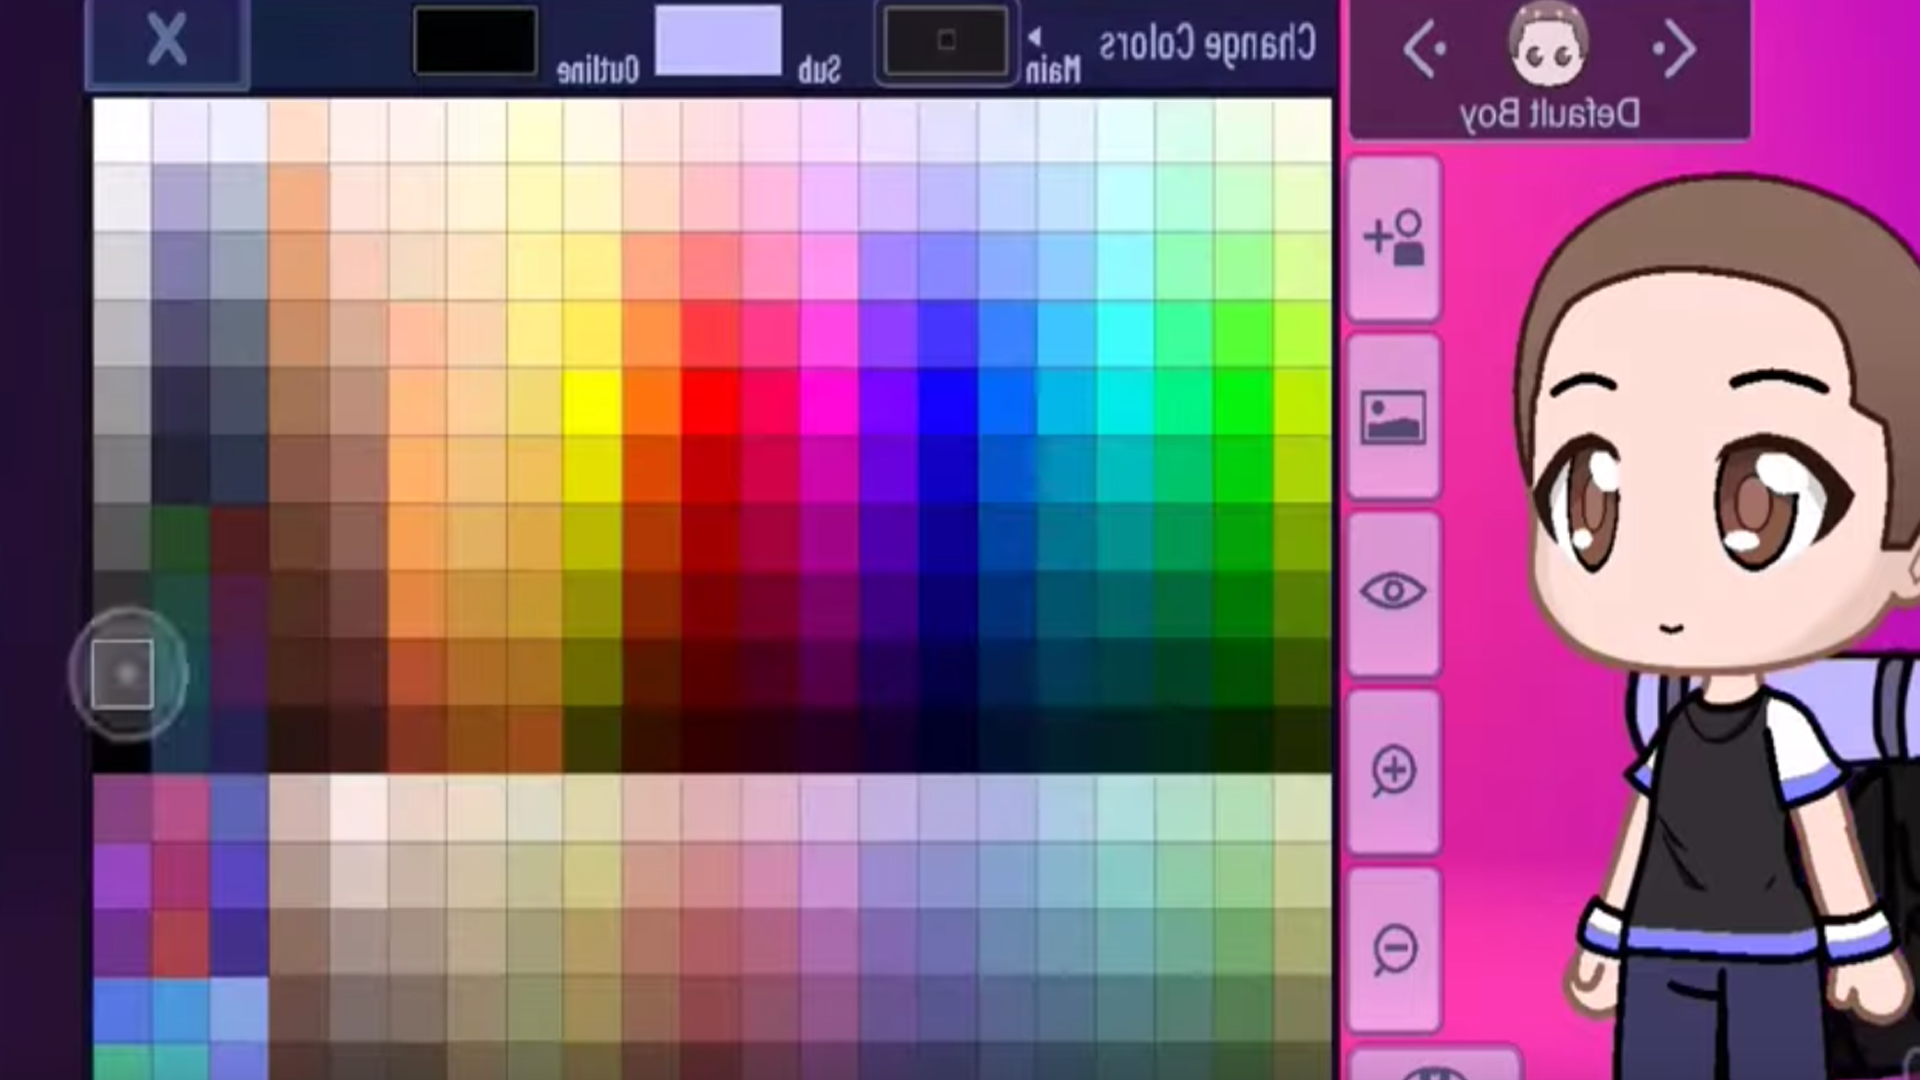Image resolution: width=1920 pixels, height=1080 pixels.
Task: Click the add character icon in sidebar
Action: coord(1394,238)
